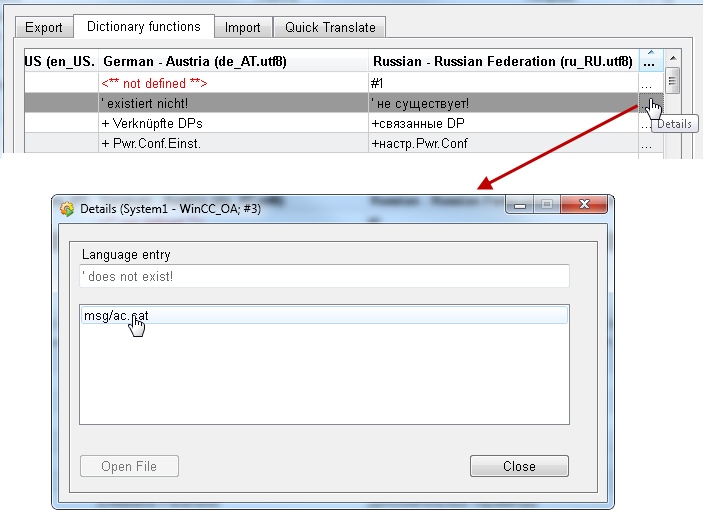
Task: Click the Close button in Details
Action: tap(519, 466)
